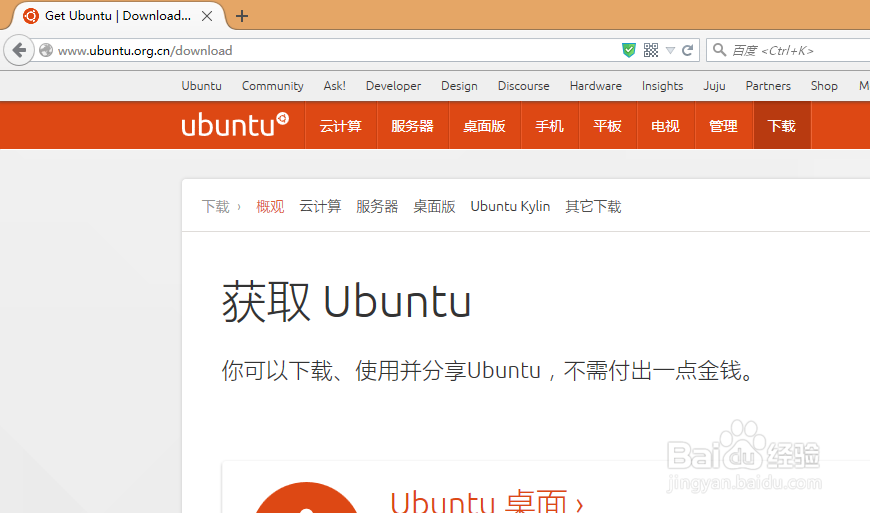The height and width of the screenshot is (513, 870).
Task: Open the Developer link
Action: click(x=393, y=86)
